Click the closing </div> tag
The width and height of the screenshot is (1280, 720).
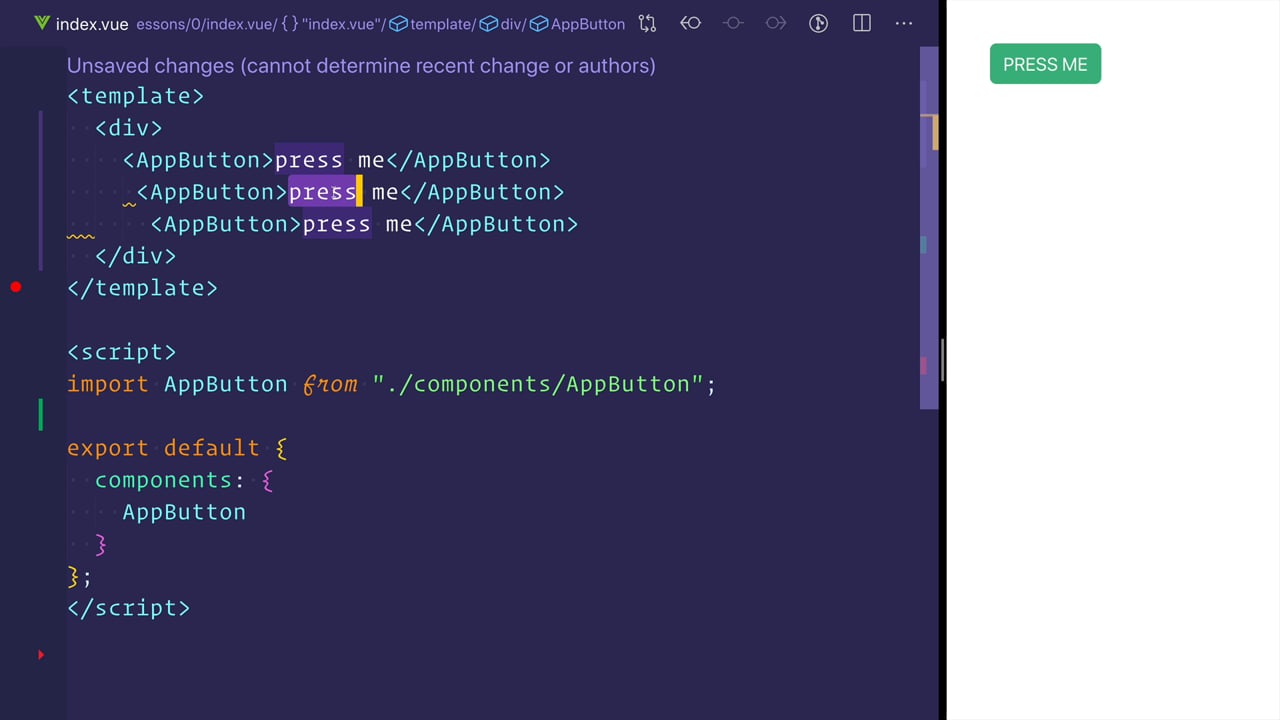pos(135,256)
